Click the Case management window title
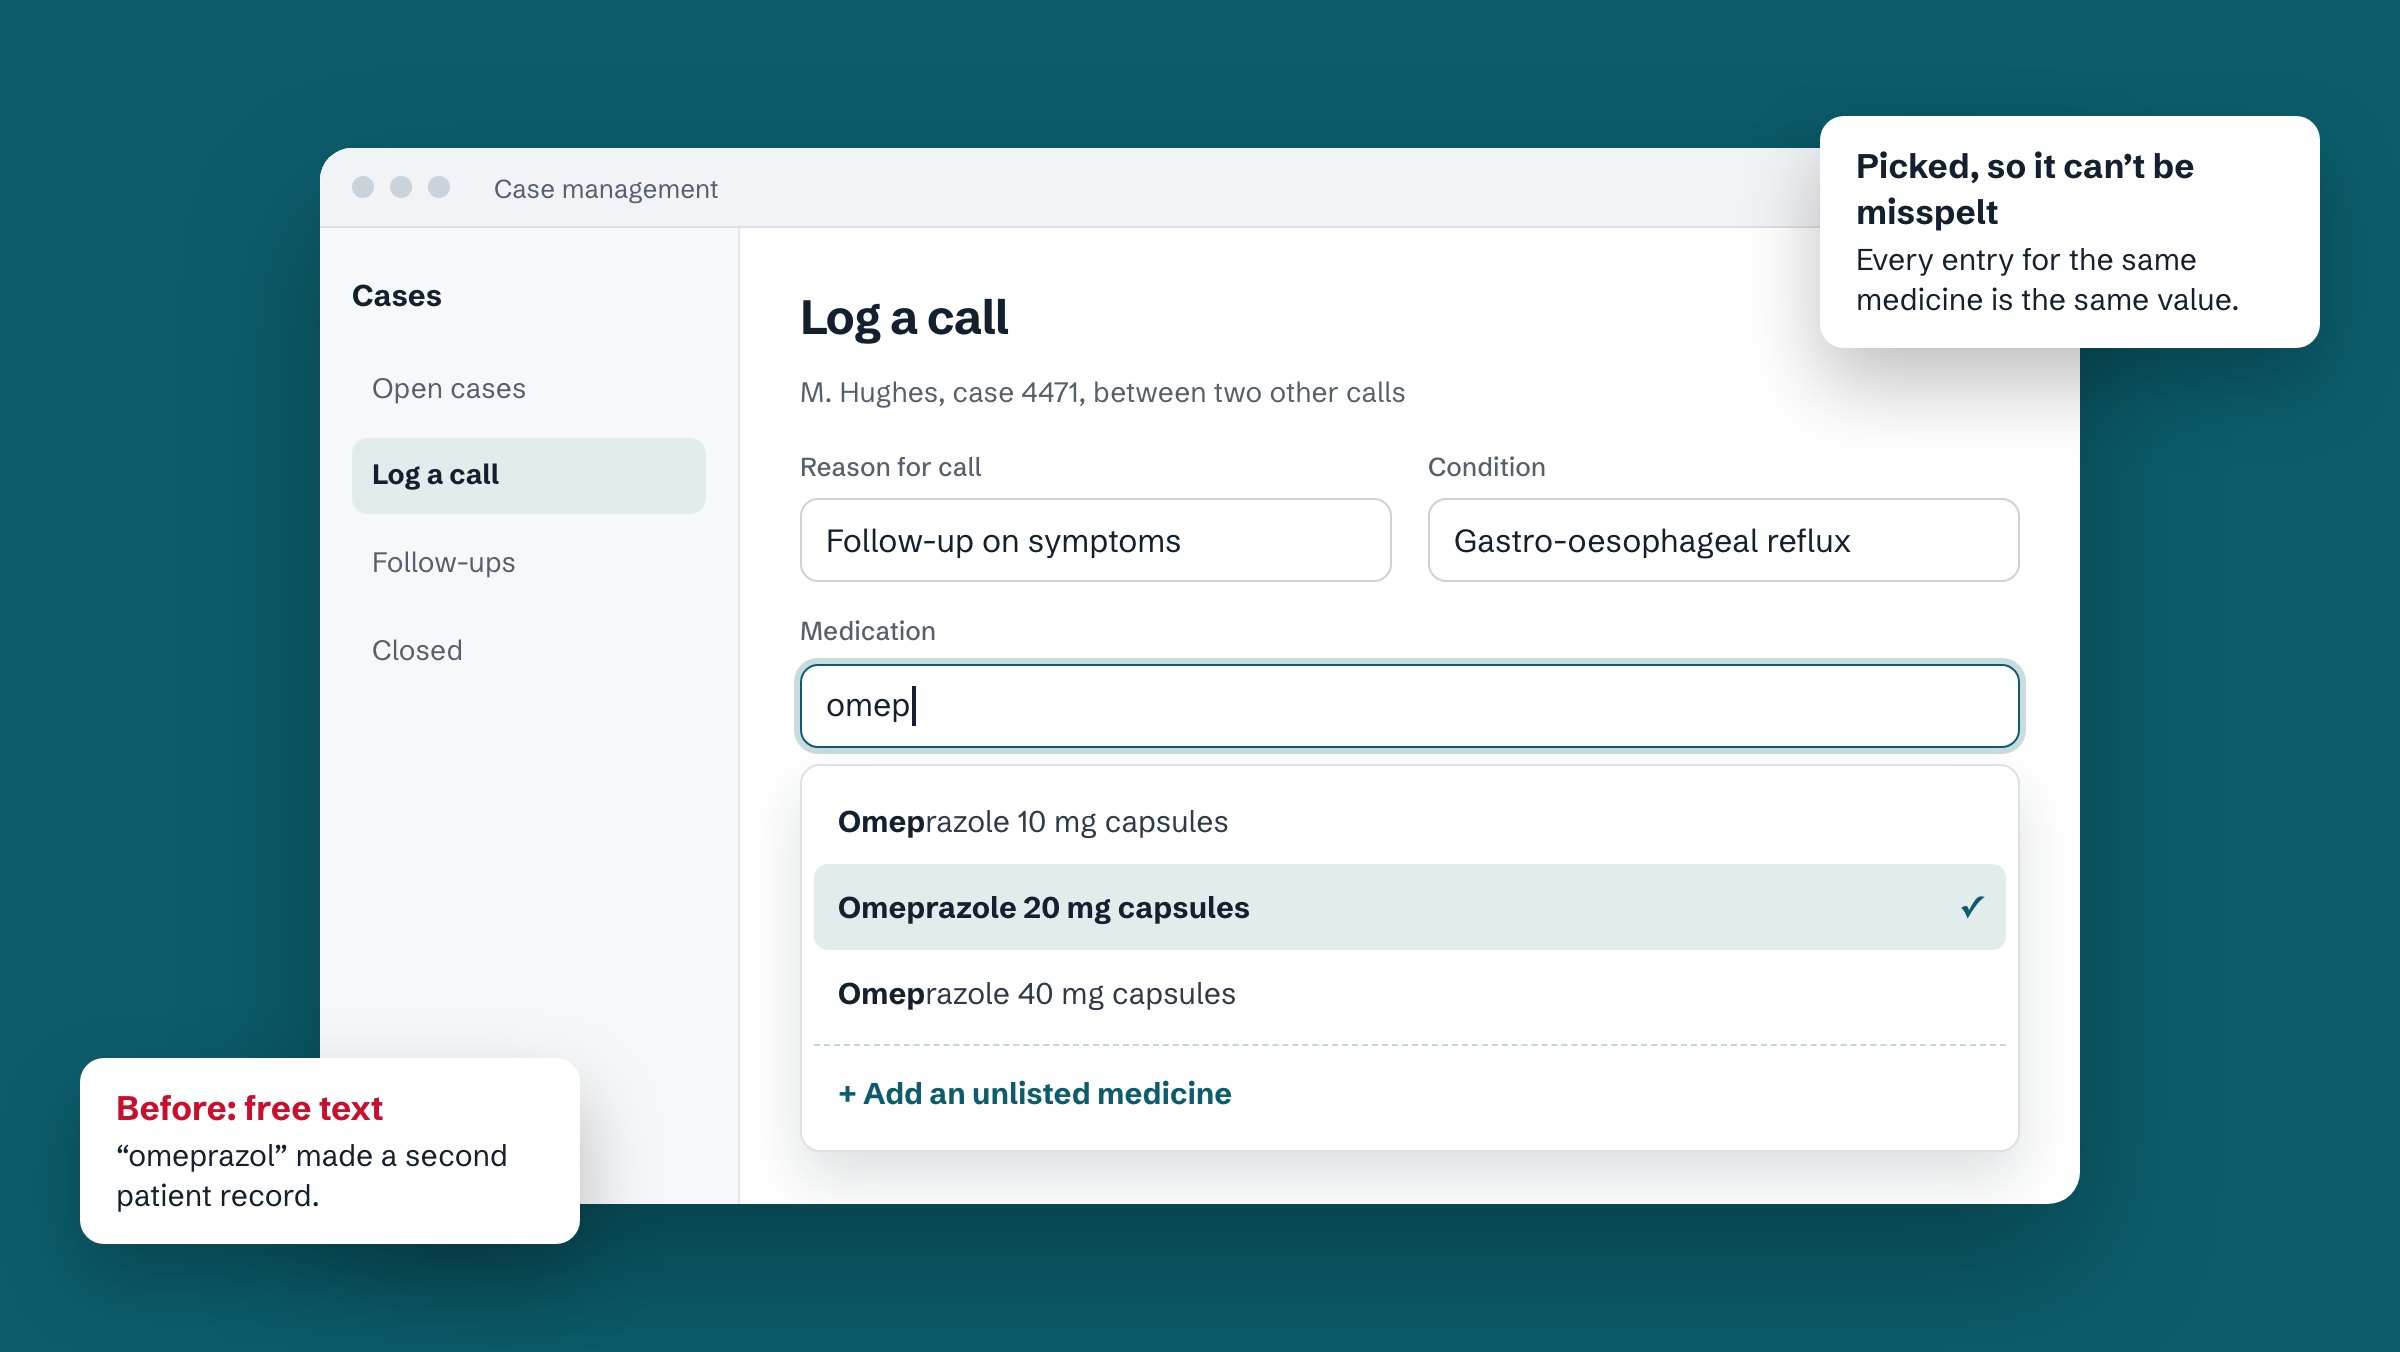The width and height of the screenshot is (2400, 1352). (605, 189)
